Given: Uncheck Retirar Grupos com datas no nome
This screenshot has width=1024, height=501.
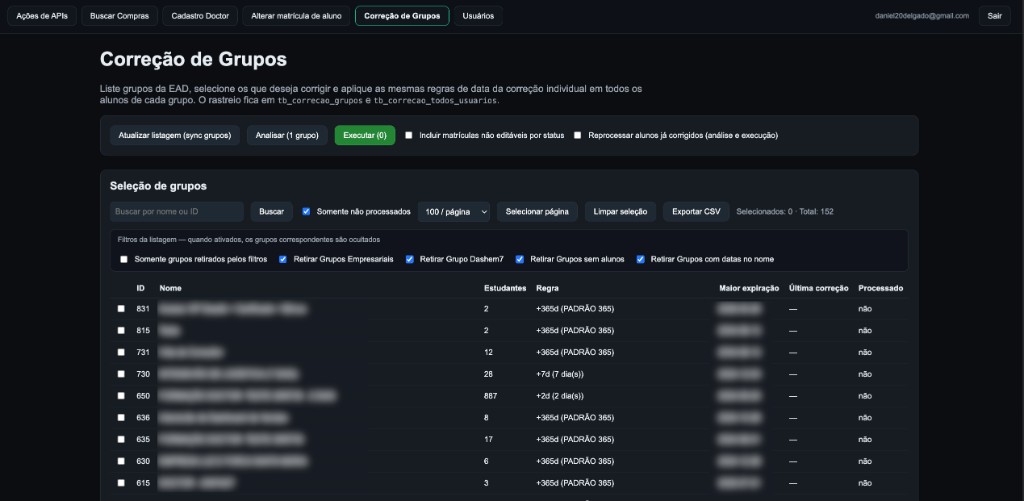Looking at the screenshot, I should tap(641, 259).
